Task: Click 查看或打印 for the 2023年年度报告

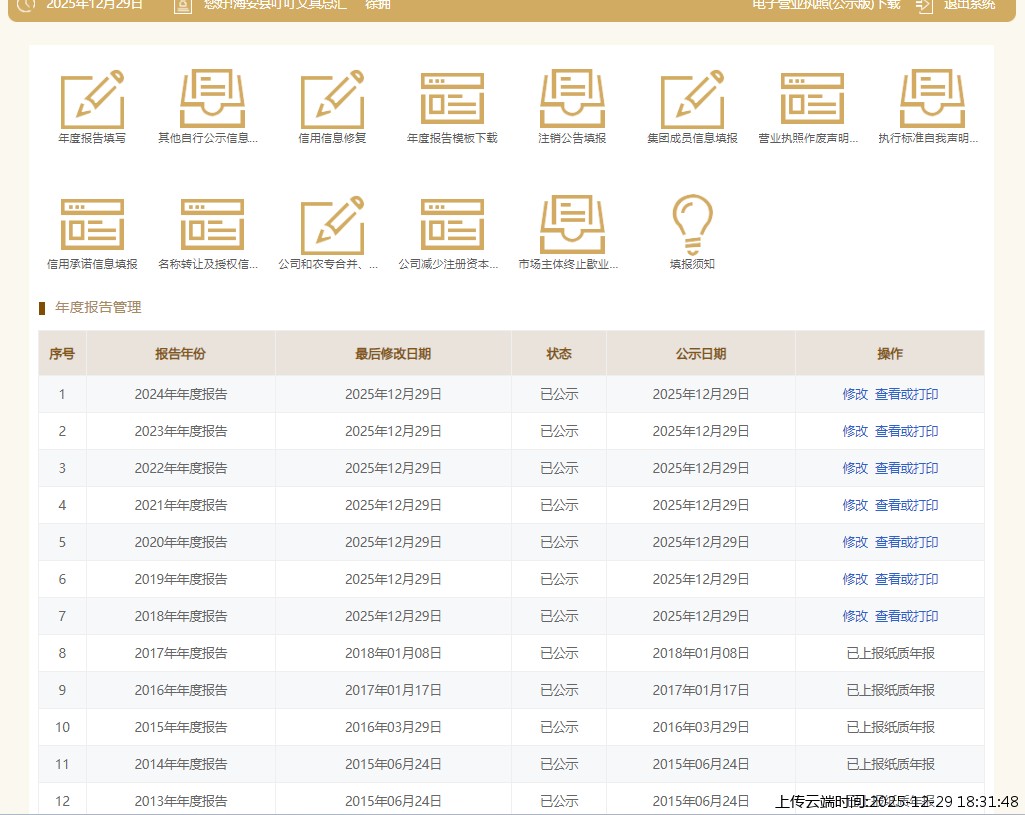Action: tap(906, 431)
